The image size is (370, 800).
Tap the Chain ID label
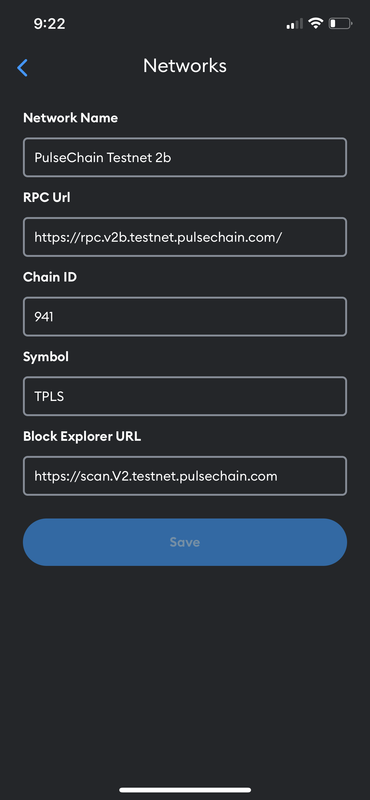click(50, 277)
